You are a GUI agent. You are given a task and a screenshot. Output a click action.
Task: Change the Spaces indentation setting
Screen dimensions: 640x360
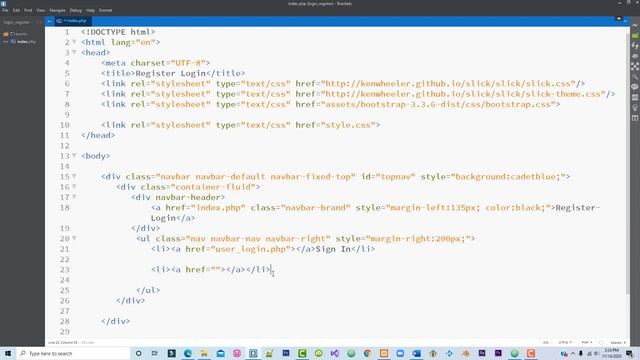click(618, 342)
